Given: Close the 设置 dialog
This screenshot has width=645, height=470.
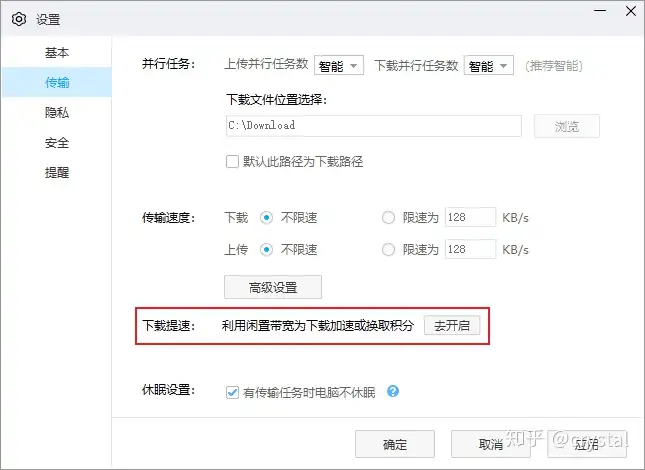Looking at the screenshot, I should pyautogui.click(x=631, y=11).
